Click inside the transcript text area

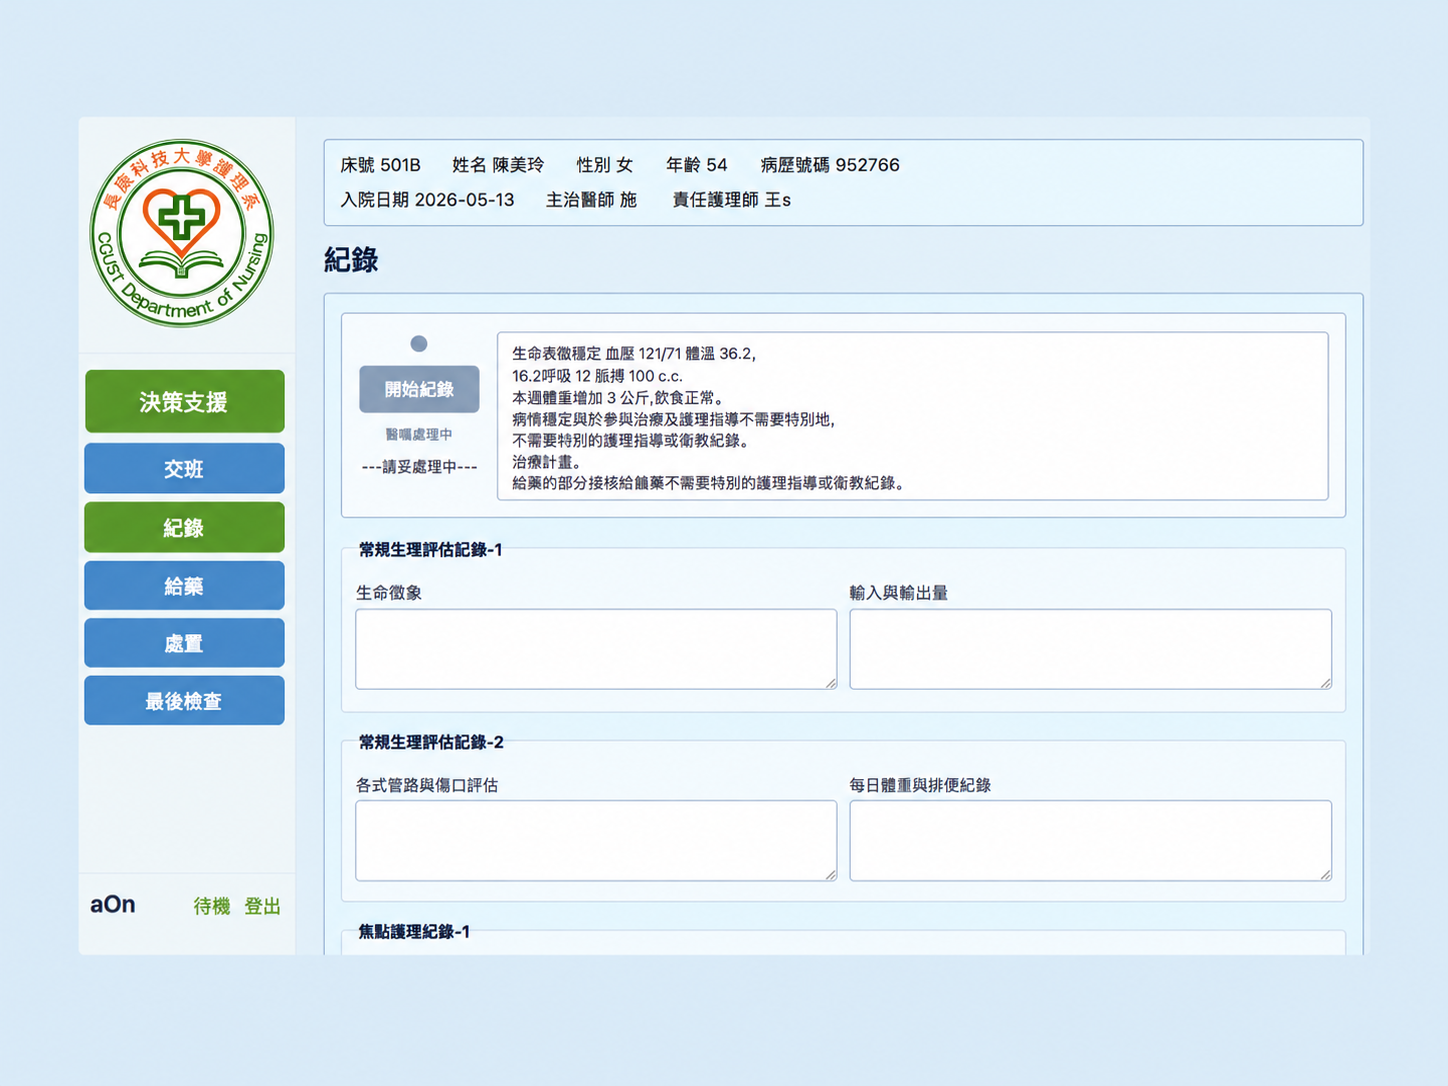click(913, 416)
